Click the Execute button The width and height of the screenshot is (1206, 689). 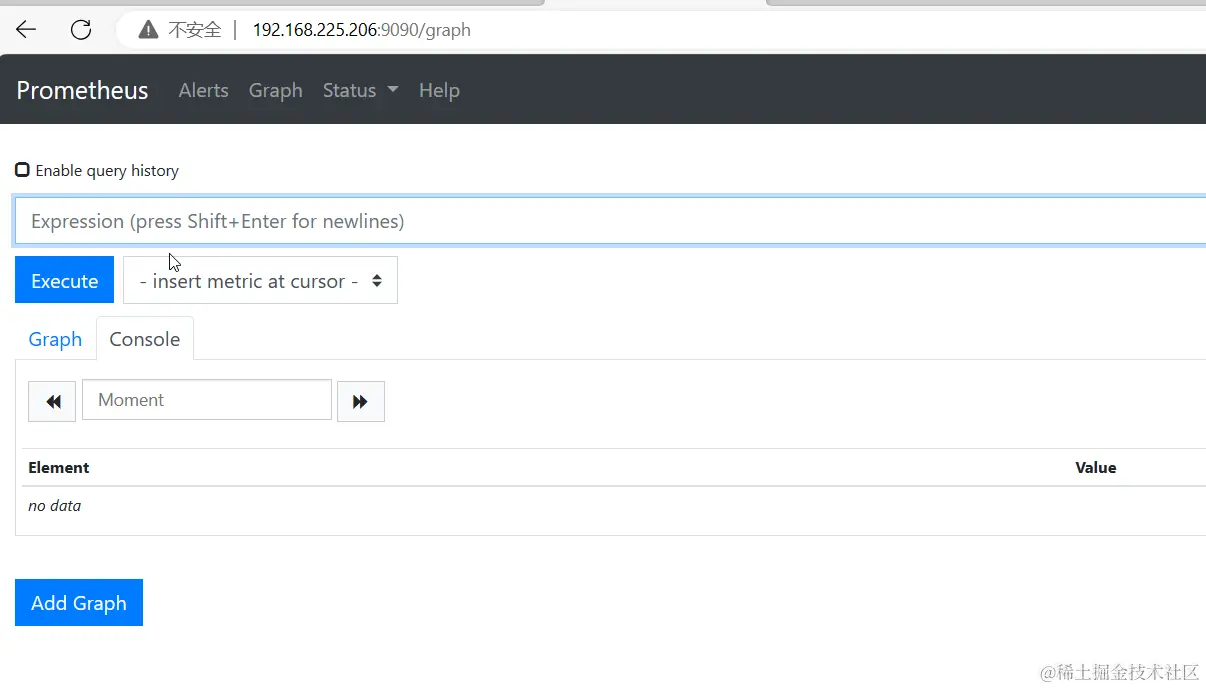pos(64,281)
